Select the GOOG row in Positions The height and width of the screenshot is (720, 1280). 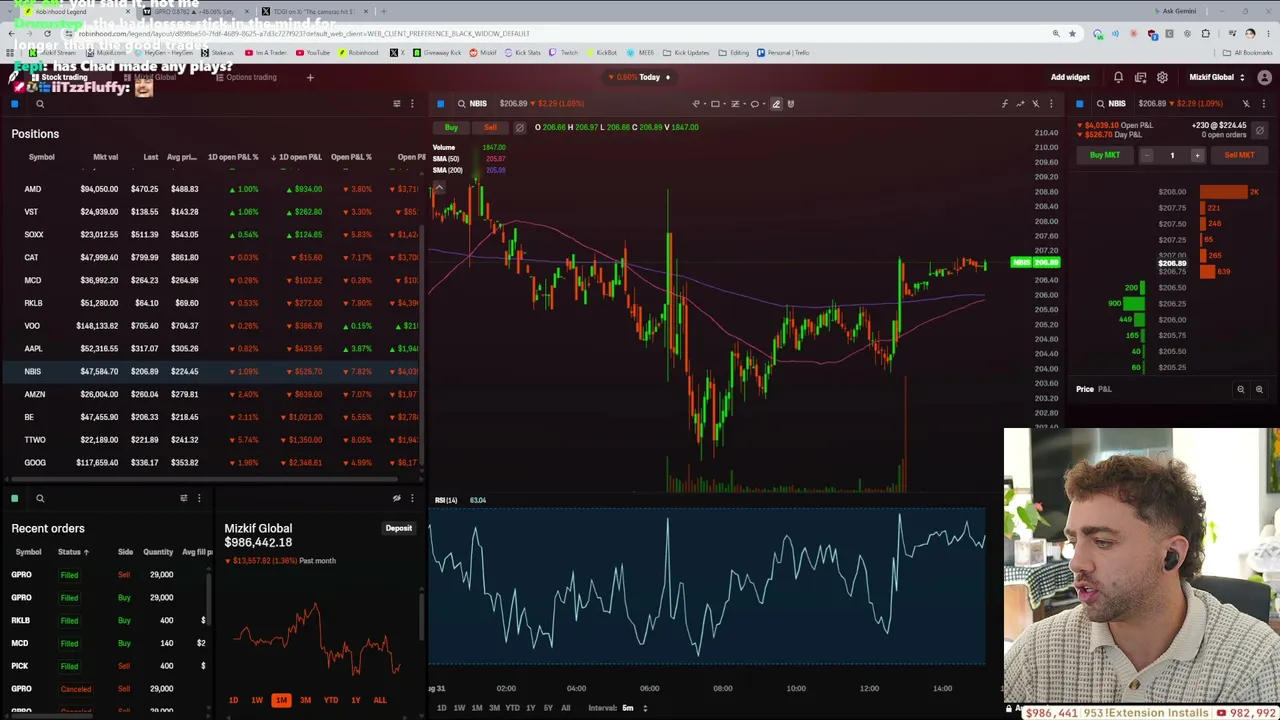[x=212, y=463]
